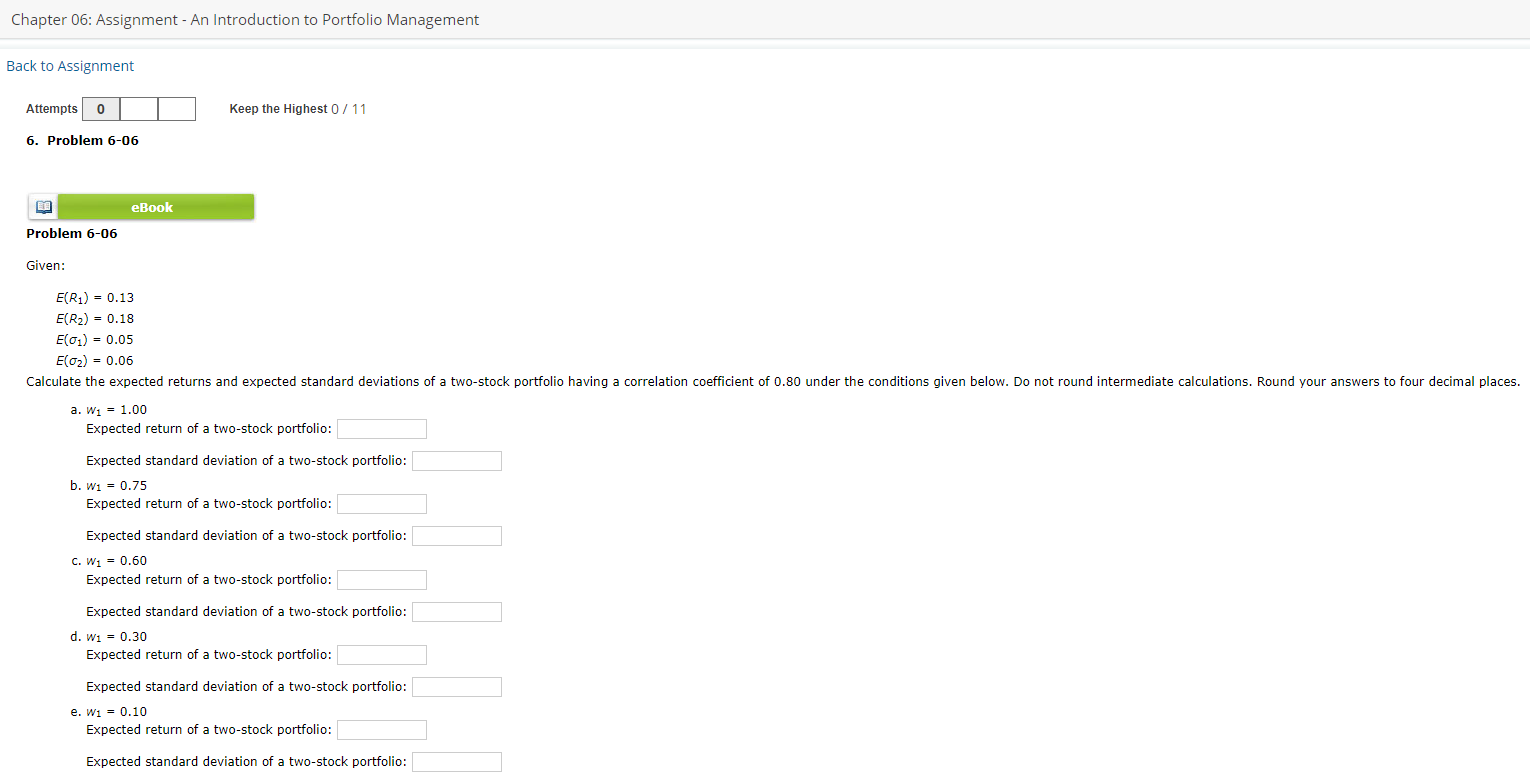Click the Back to Assignment link
The height and width of the screenshot is (777, 1530).
[x=69, y=65]
